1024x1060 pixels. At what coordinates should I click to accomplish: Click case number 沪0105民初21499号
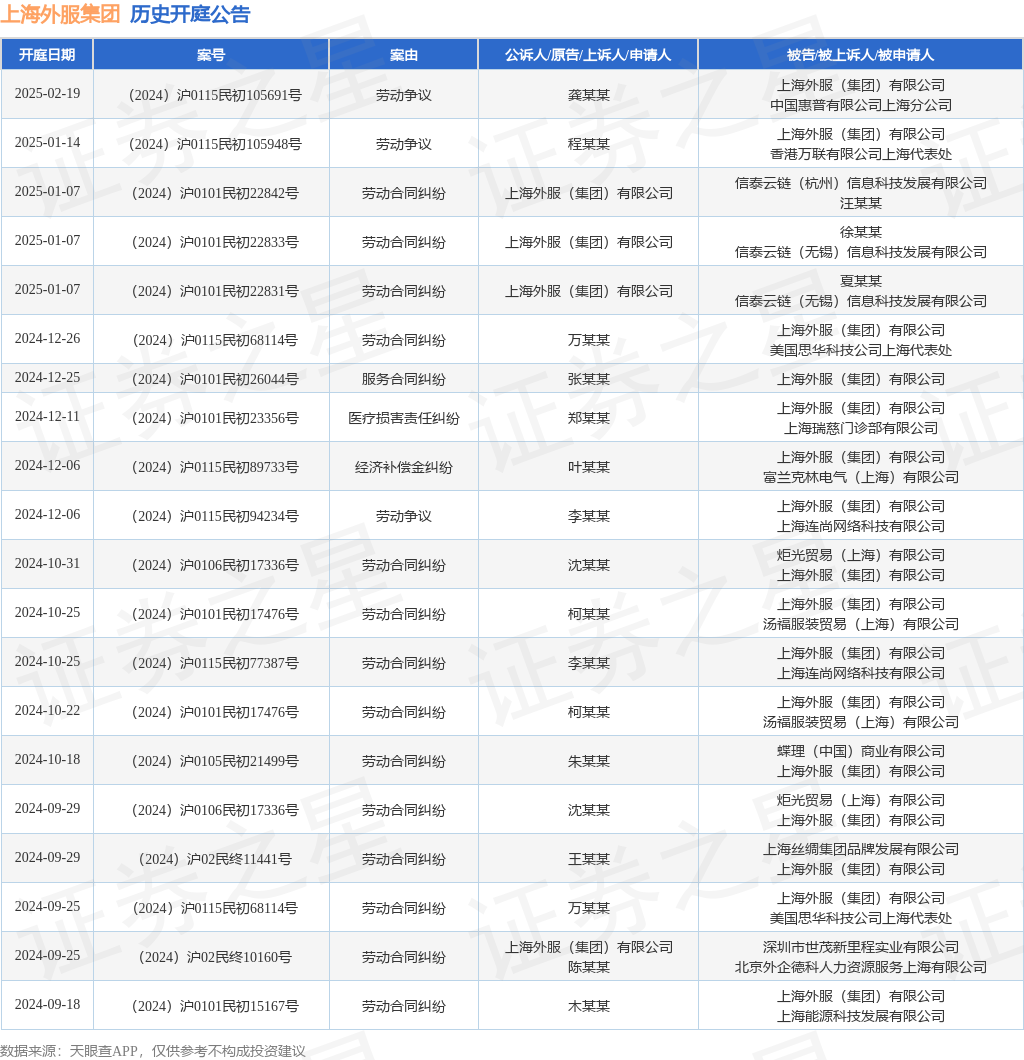[239, 761]
